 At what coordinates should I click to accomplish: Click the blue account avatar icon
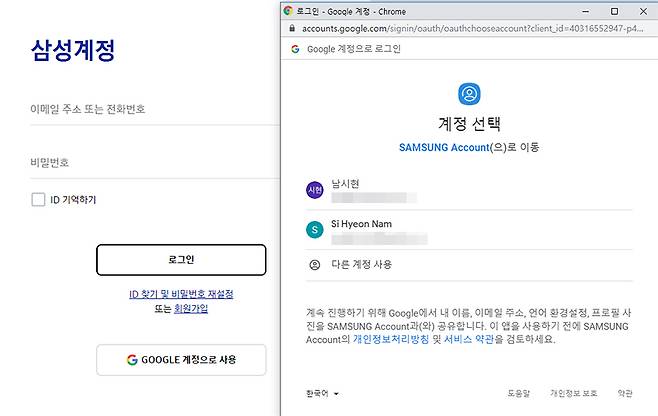tap(469, 94)
